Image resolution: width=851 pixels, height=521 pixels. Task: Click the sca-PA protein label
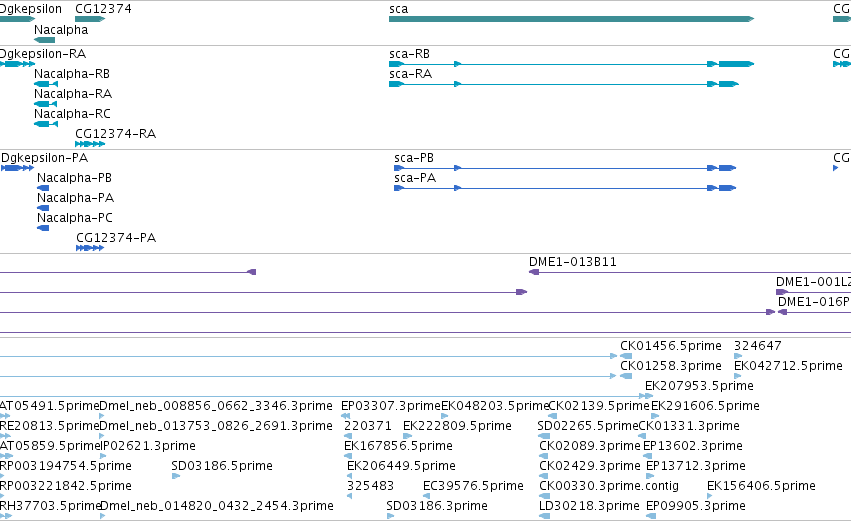415,178
